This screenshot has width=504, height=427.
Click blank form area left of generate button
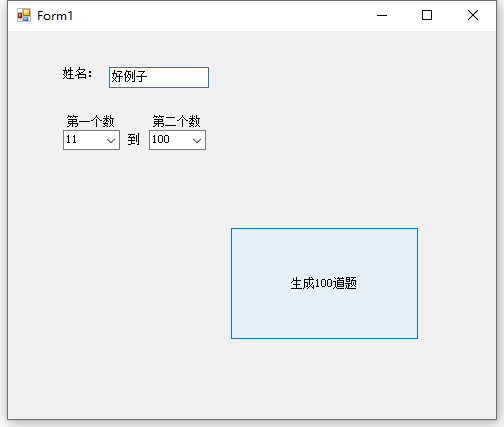[x=117, y=283]
